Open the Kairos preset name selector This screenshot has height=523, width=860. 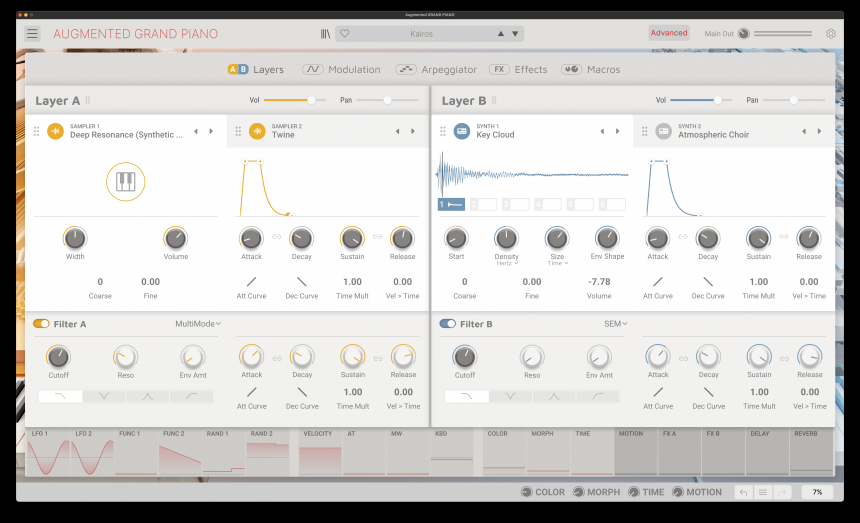[x=421, y=33]
